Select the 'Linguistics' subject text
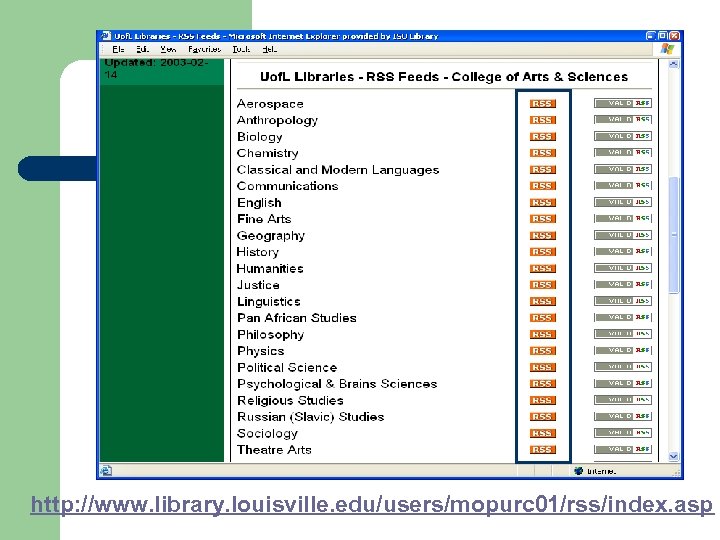This screenshot has height=540, width=720. coord(269,302)
